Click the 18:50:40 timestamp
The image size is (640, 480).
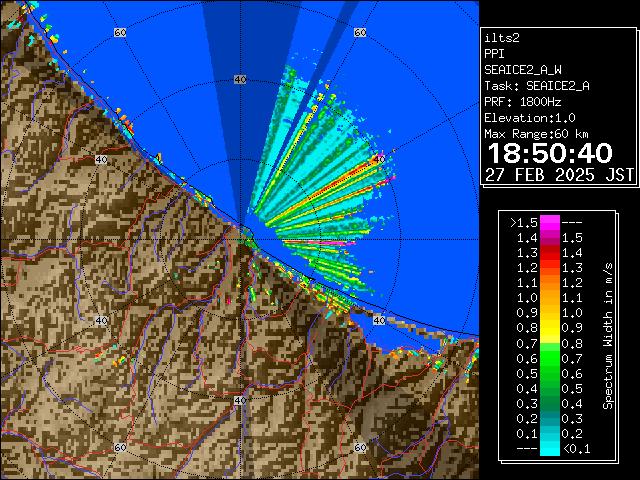pos(550,153)
